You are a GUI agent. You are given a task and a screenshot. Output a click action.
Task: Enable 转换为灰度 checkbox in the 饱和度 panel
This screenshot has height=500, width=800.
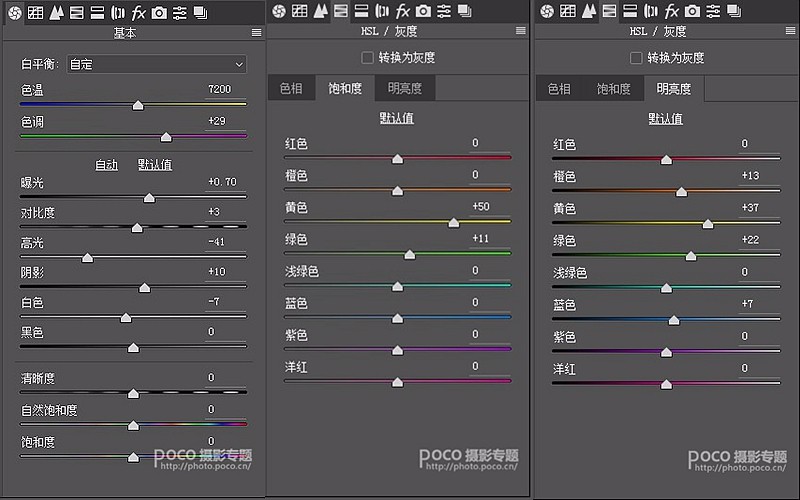pos(367,58)
